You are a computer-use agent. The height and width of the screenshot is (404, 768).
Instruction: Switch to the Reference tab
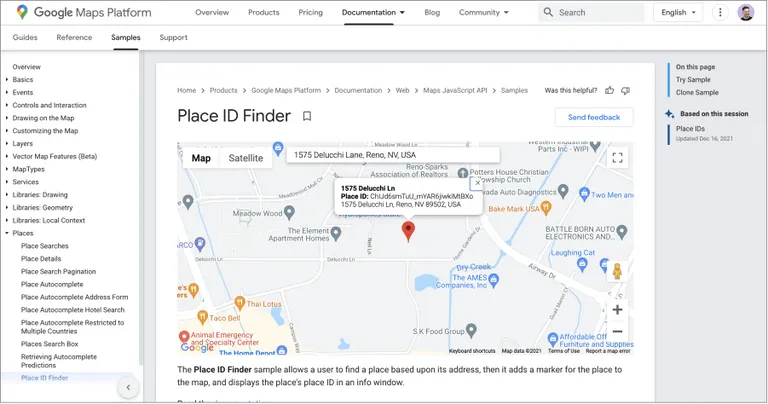(74, 37)
